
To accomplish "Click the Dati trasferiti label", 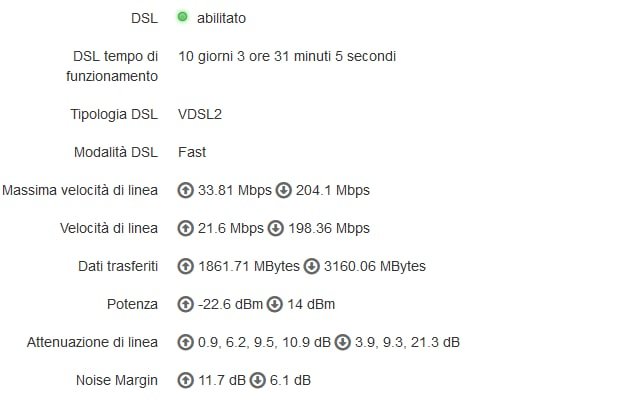I will coord(118,266).
